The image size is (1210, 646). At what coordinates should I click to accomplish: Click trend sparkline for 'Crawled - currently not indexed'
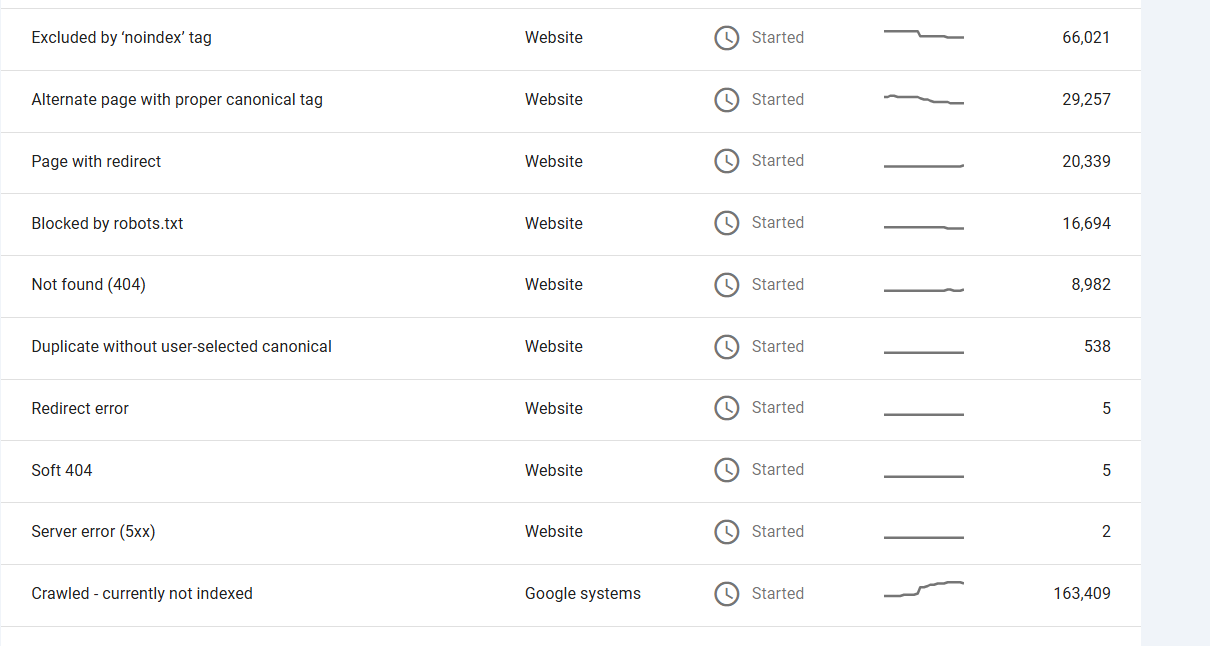(923, 589)
